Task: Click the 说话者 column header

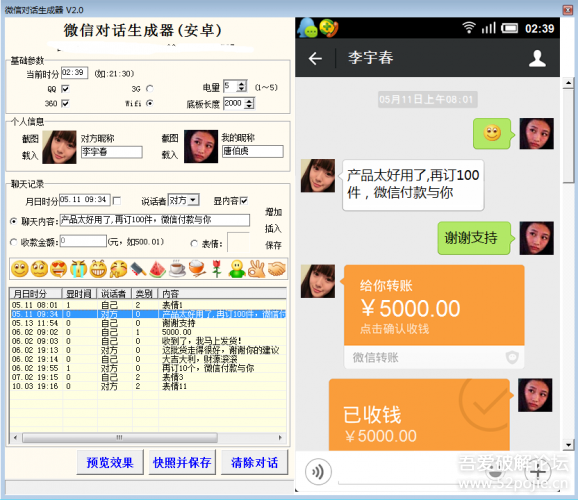Action: click(114, 294)
